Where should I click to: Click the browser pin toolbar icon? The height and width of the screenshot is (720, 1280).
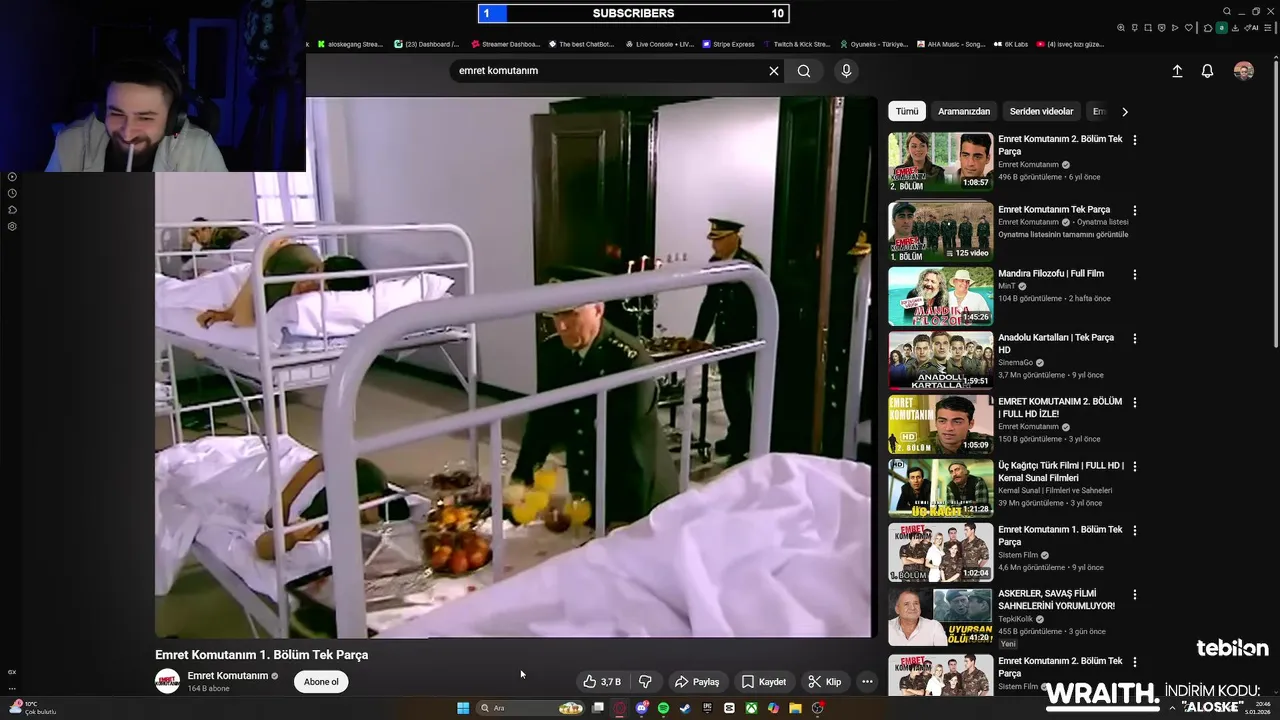[x=1134, y=28]
